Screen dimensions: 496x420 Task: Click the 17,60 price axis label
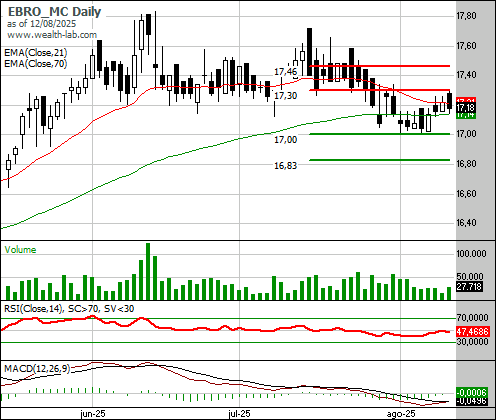[x=466, y=45]
